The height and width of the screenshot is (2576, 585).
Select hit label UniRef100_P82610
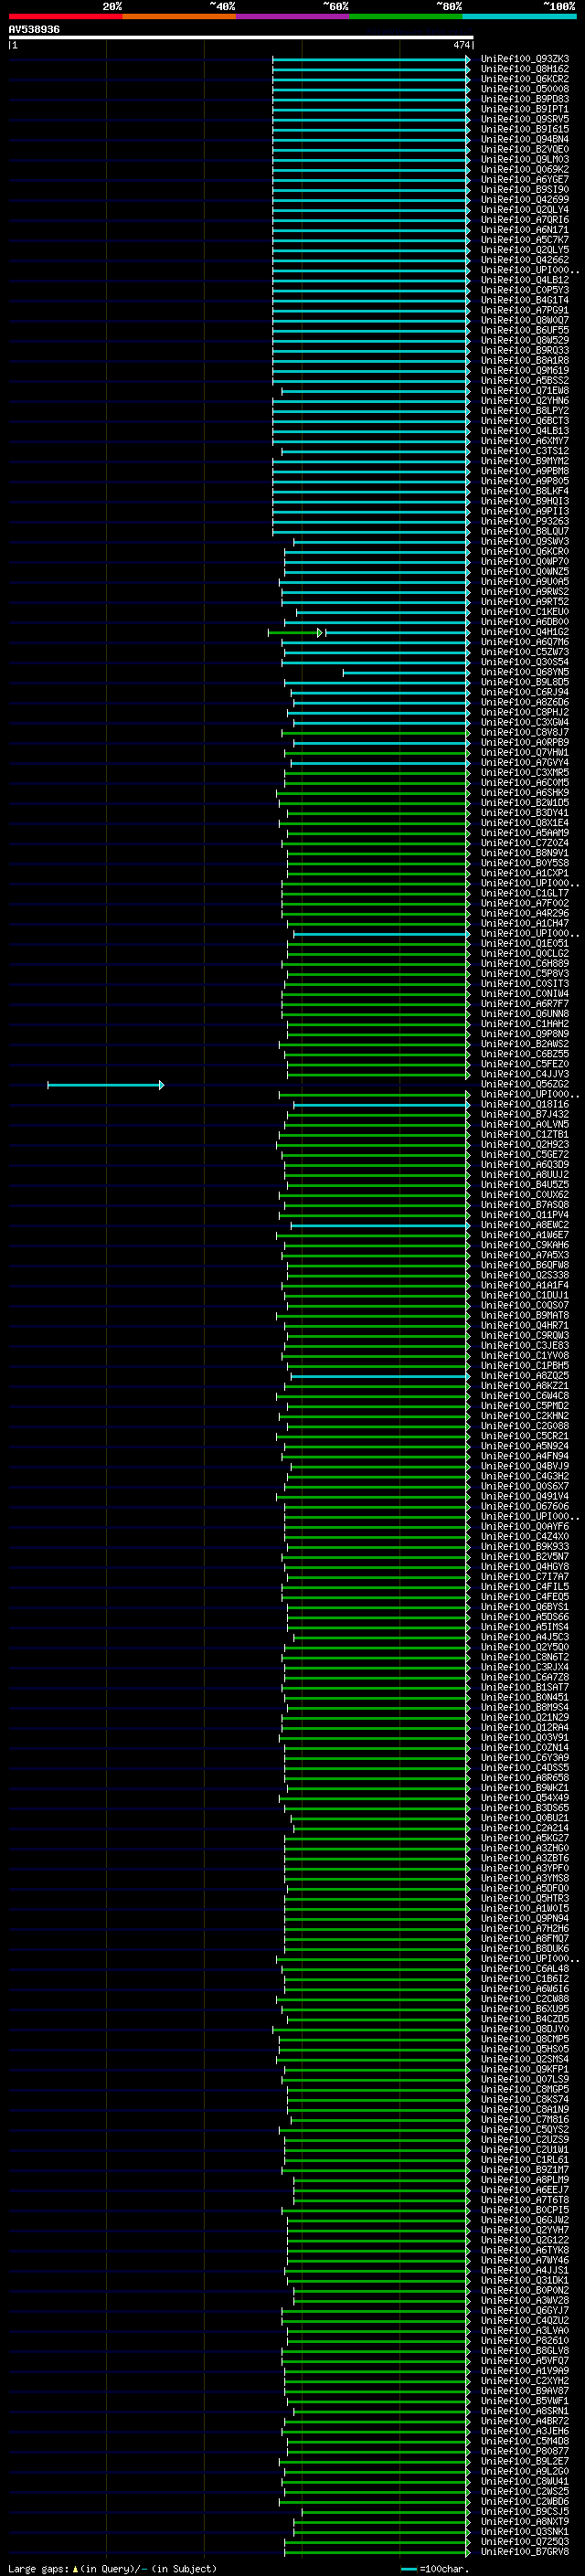pos(525,2342)
